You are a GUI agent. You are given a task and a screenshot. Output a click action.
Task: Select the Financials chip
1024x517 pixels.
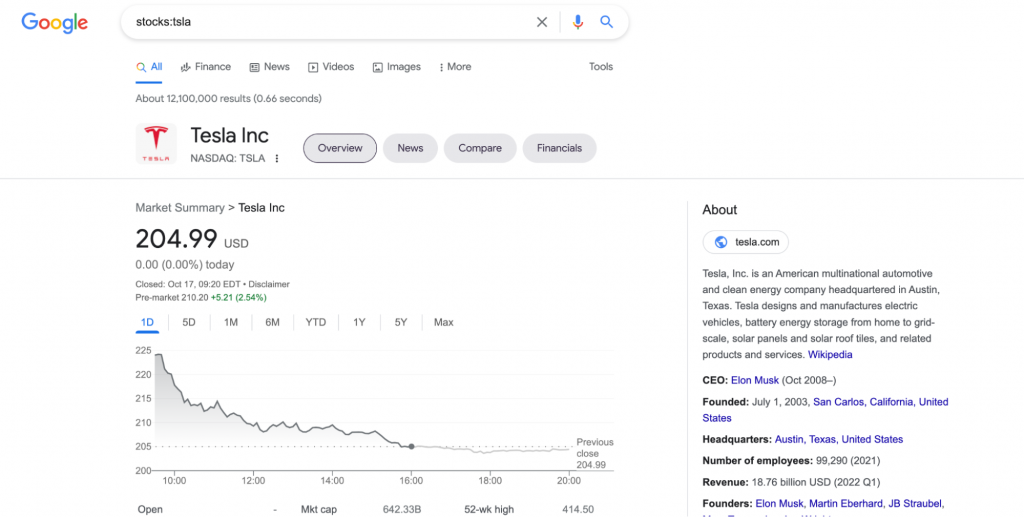click(559, 148)
